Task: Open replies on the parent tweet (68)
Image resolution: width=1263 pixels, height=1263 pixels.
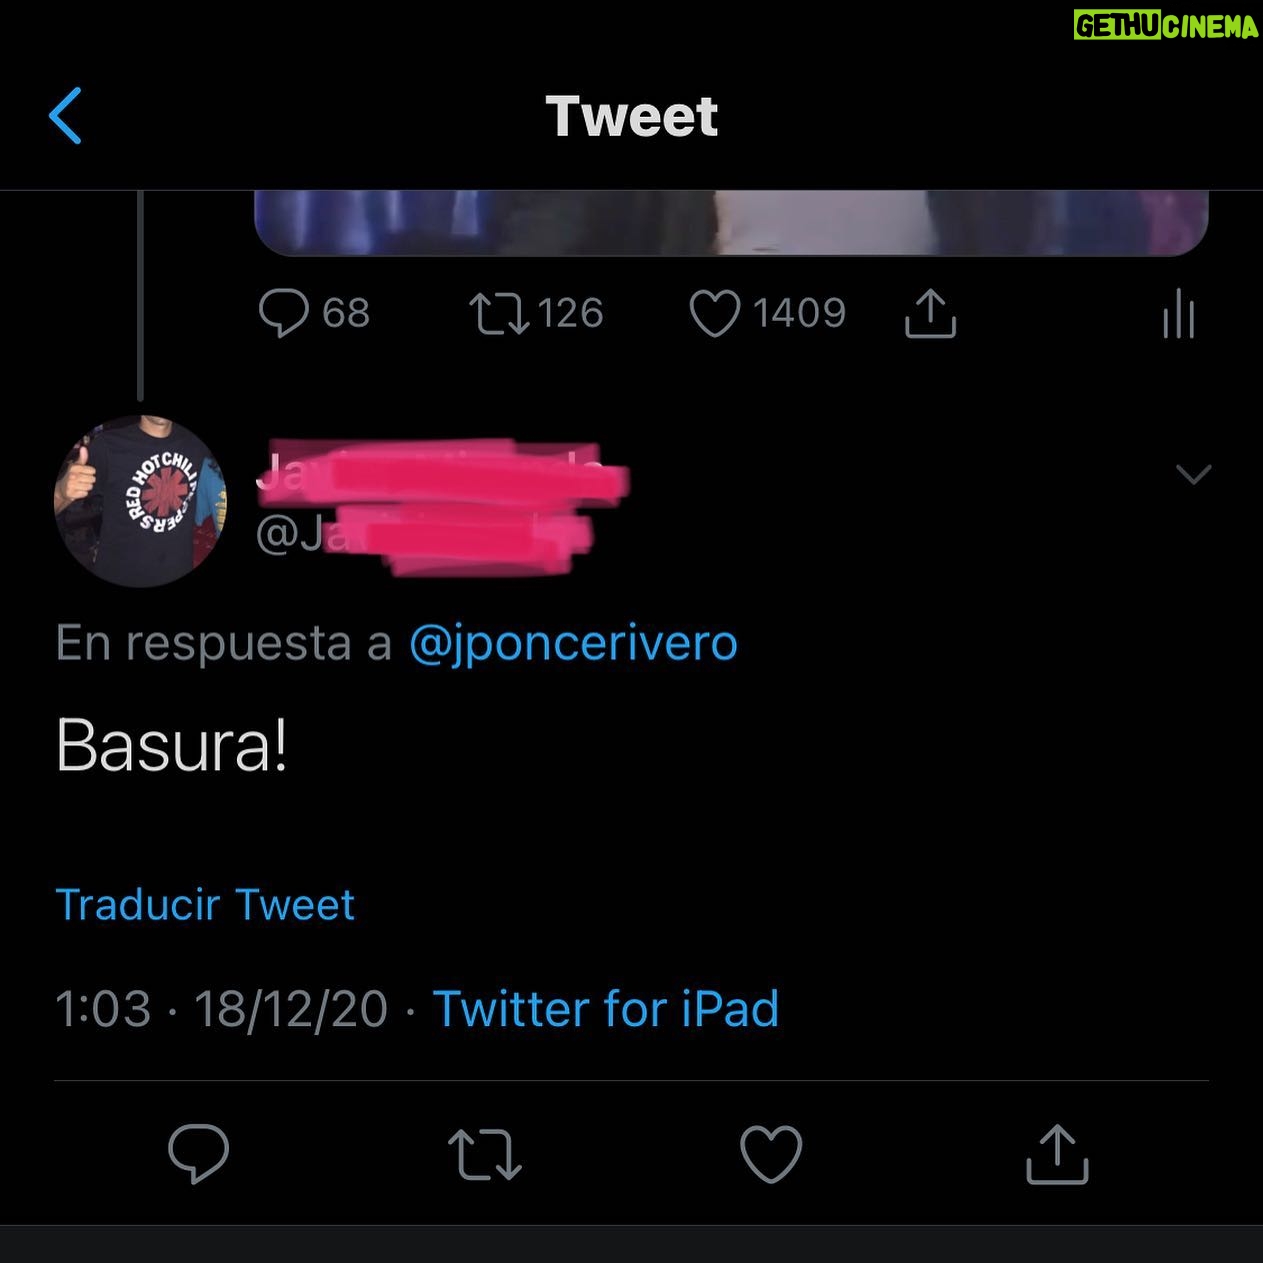Action: (314, 313)
